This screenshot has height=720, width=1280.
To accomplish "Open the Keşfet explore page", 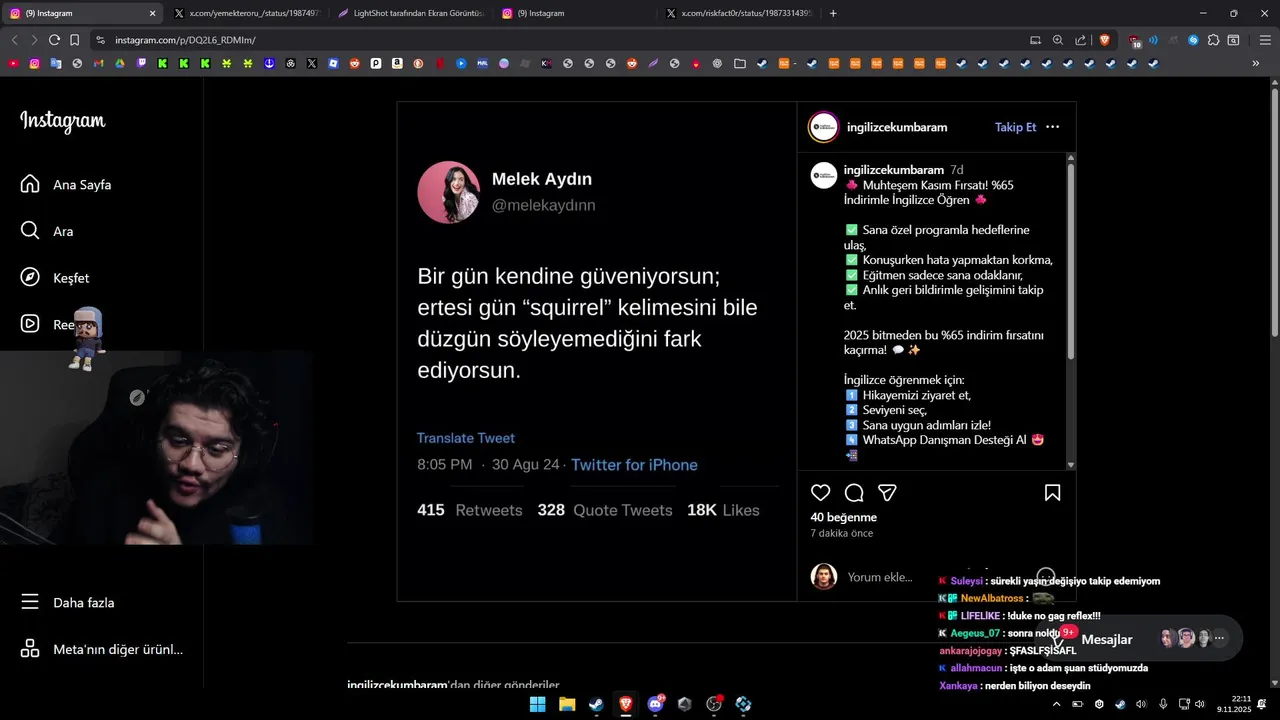I will click(x=55, y=278).
